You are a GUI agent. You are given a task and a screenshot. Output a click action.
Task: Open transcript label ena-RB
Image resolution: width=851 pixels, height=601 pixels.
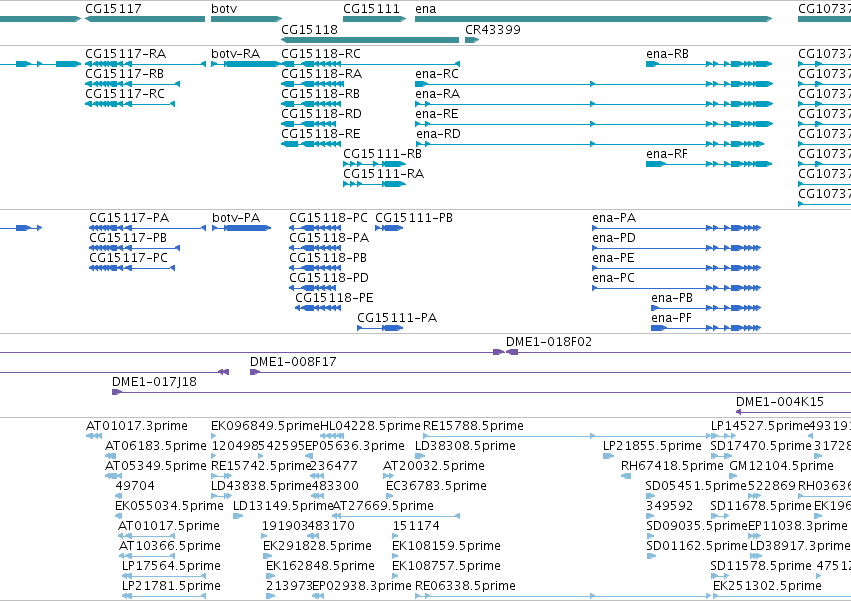(668, 54)
